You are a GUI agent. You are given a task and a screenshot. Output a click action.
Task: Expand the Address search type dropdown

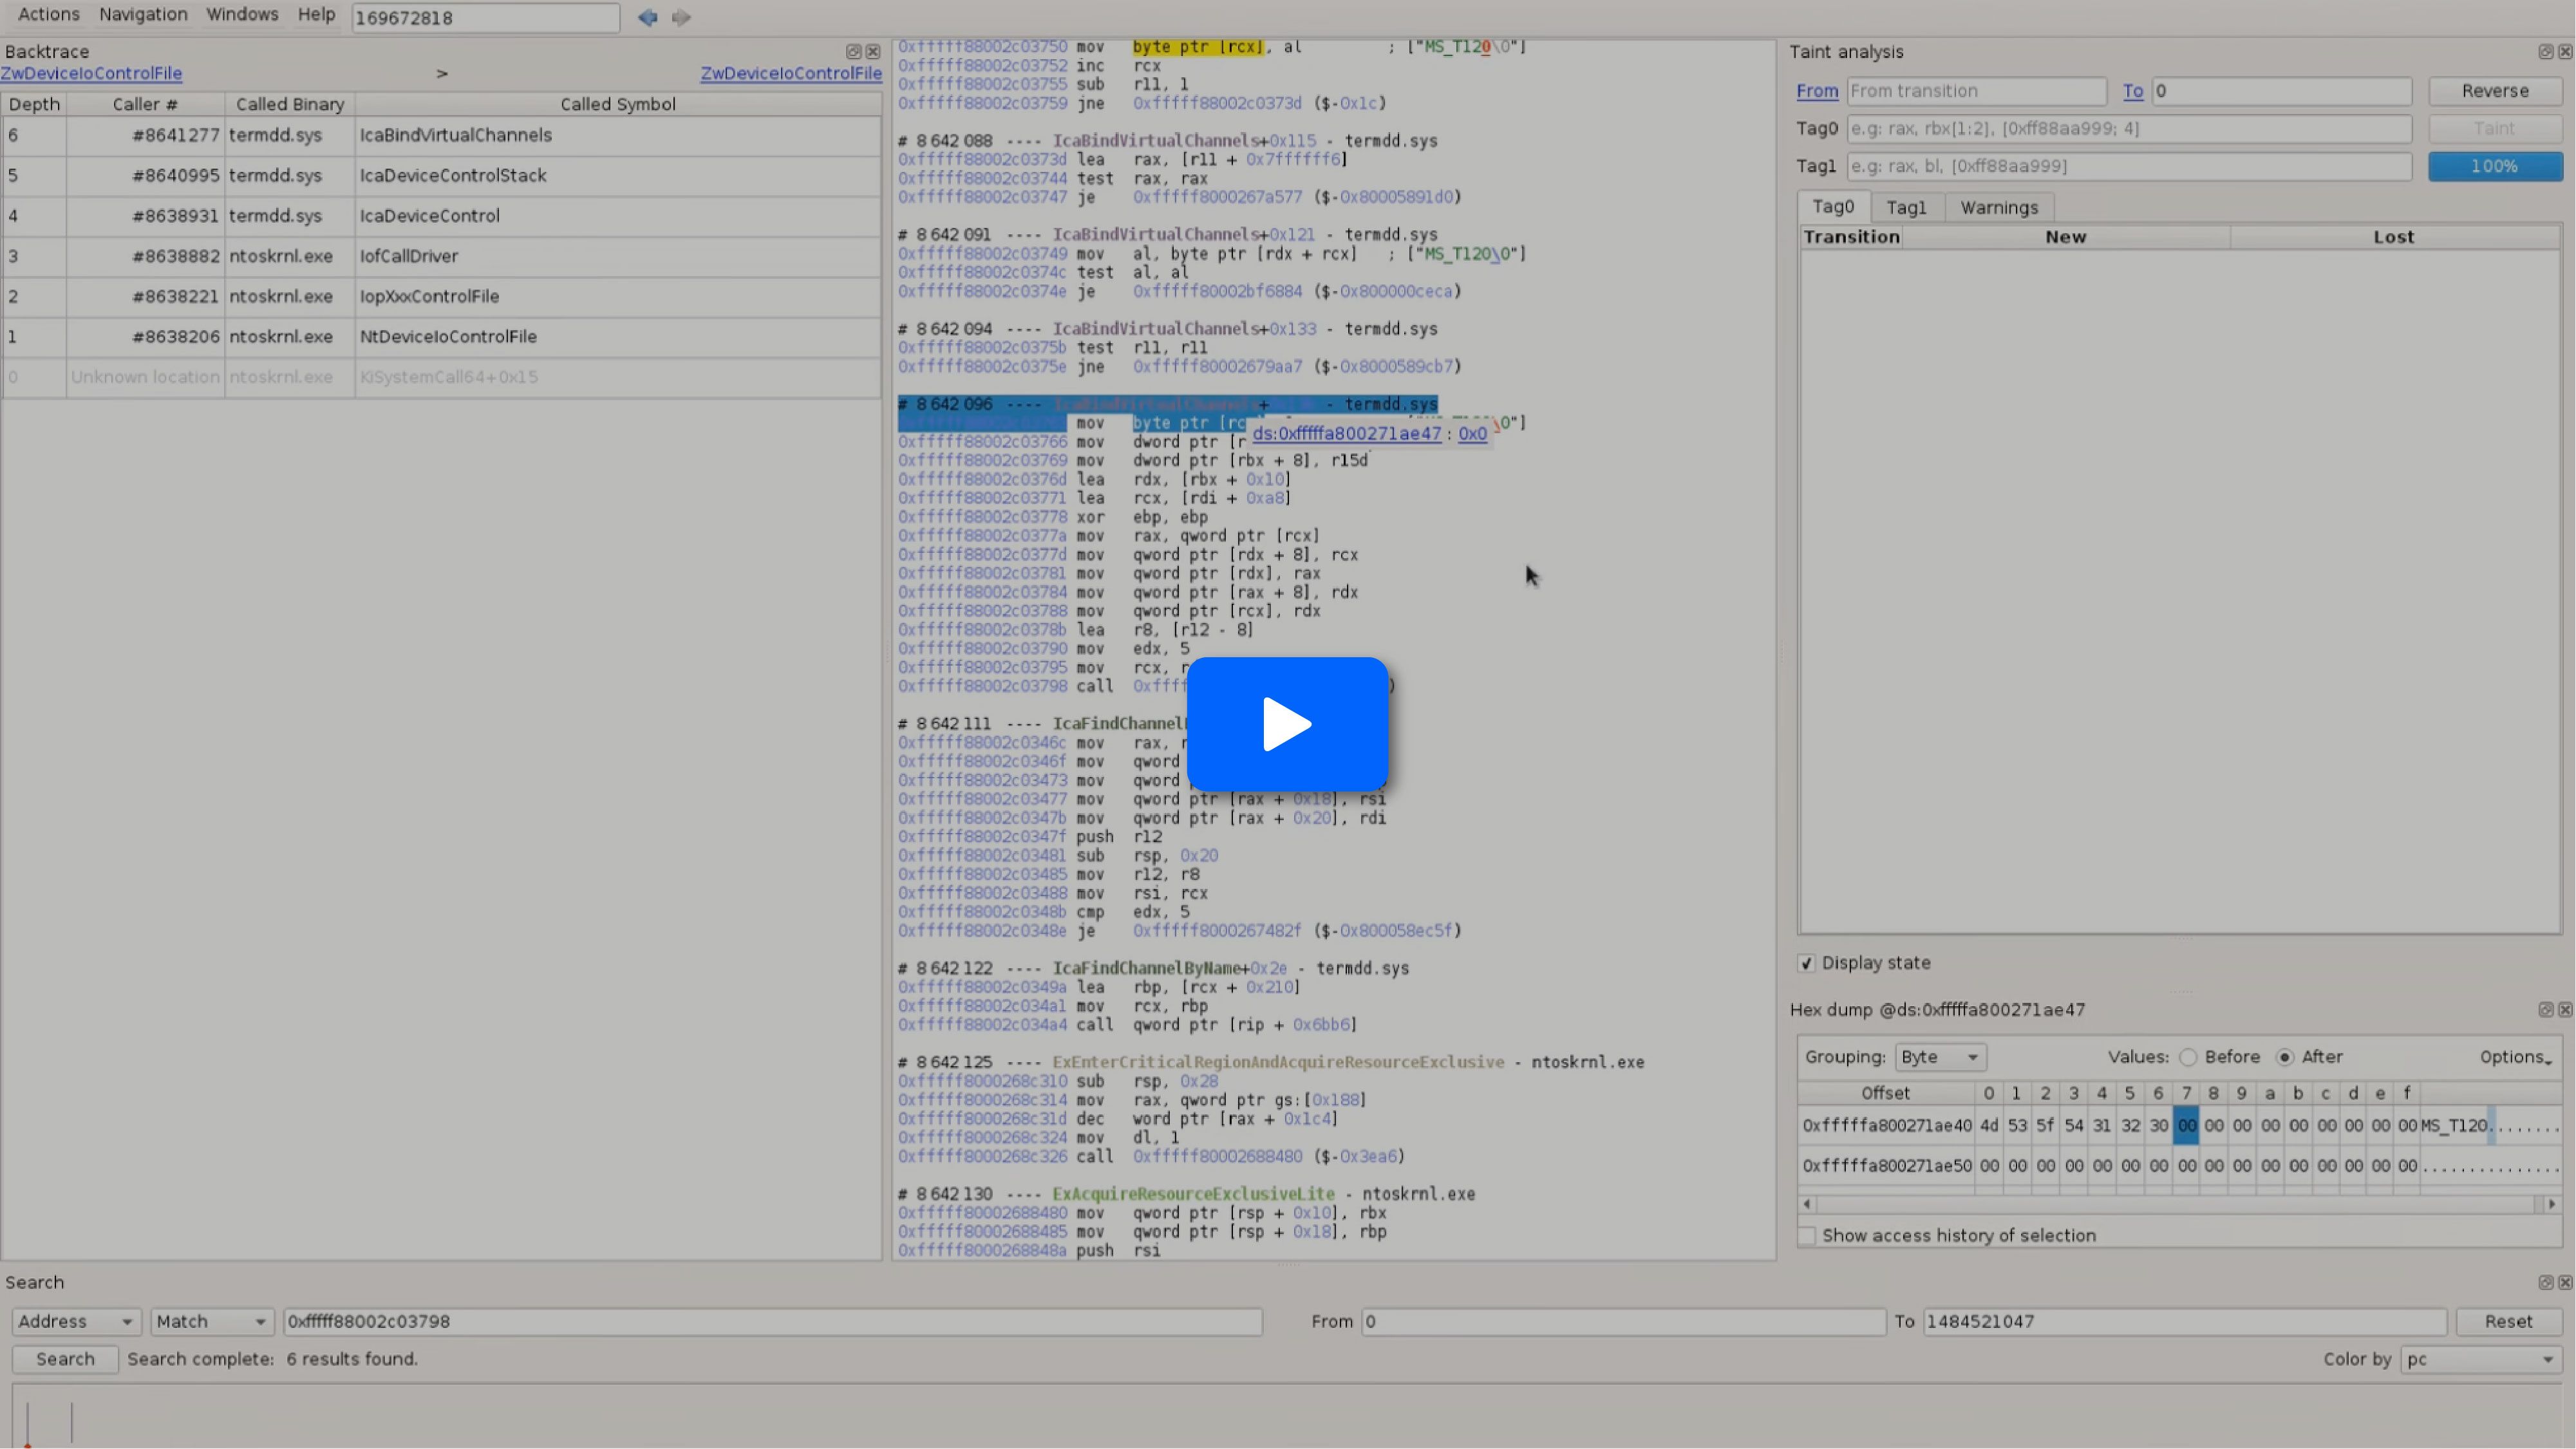click(75, 1321)
